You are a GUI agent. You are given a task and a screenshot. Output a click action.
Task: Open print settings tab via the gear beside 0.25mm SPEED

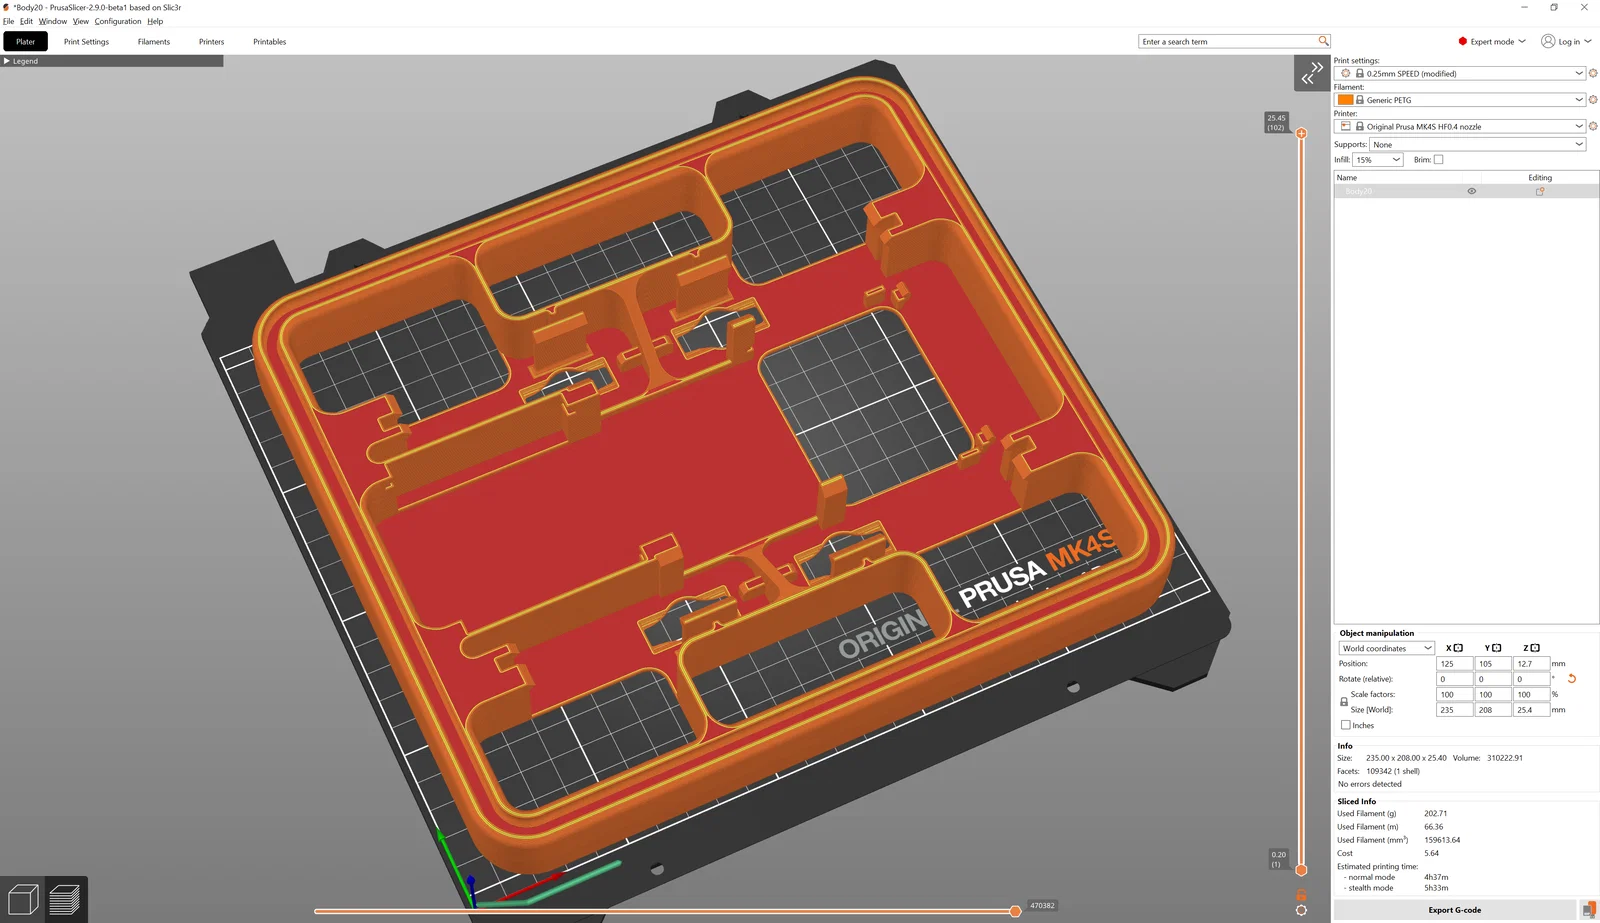[1593, 73]
